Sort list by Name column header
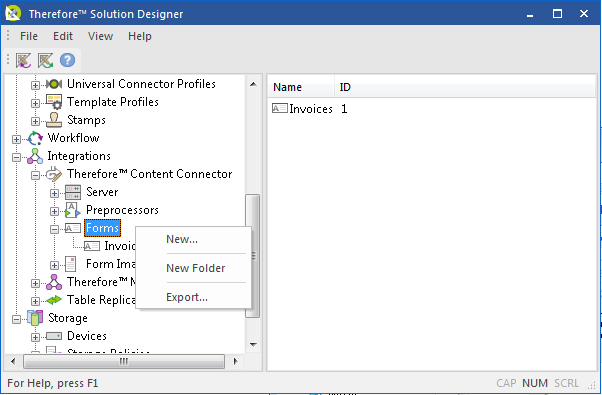 [x=301, y=88]
